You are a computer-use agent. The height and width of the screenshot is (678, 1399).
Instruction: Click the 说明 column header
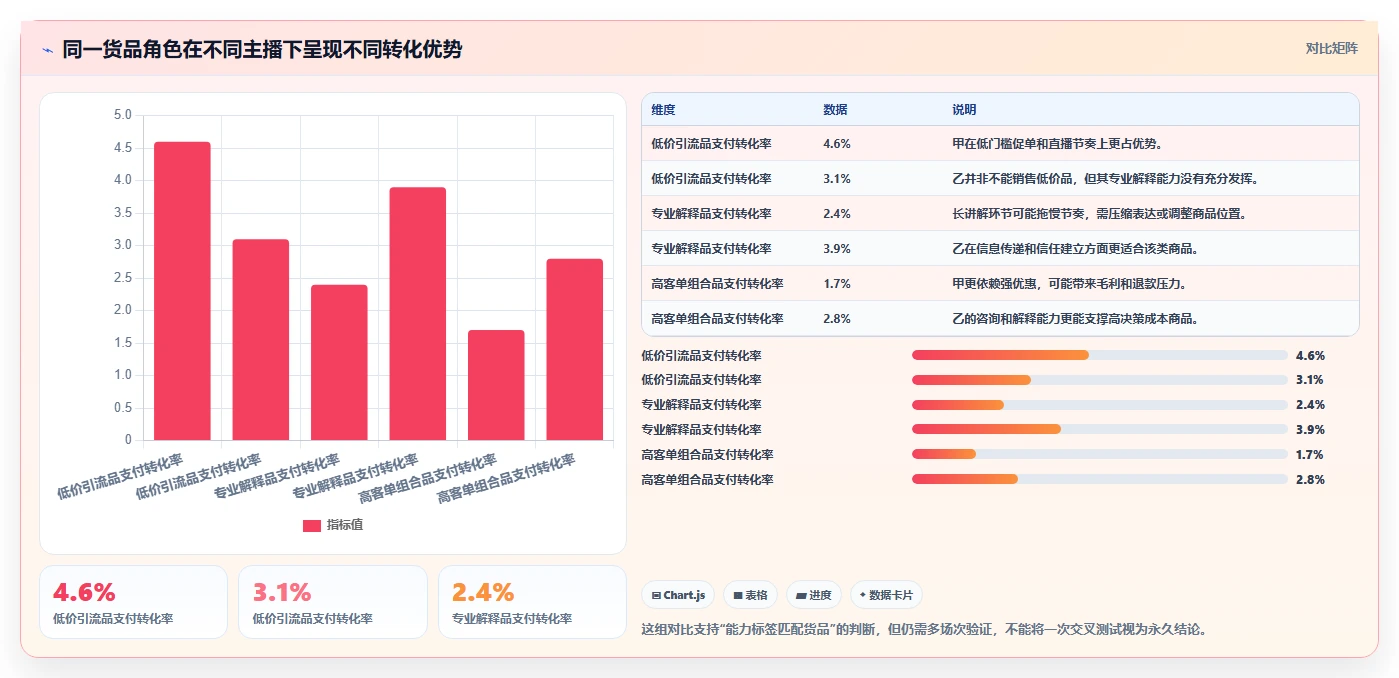tap(964, 110)
